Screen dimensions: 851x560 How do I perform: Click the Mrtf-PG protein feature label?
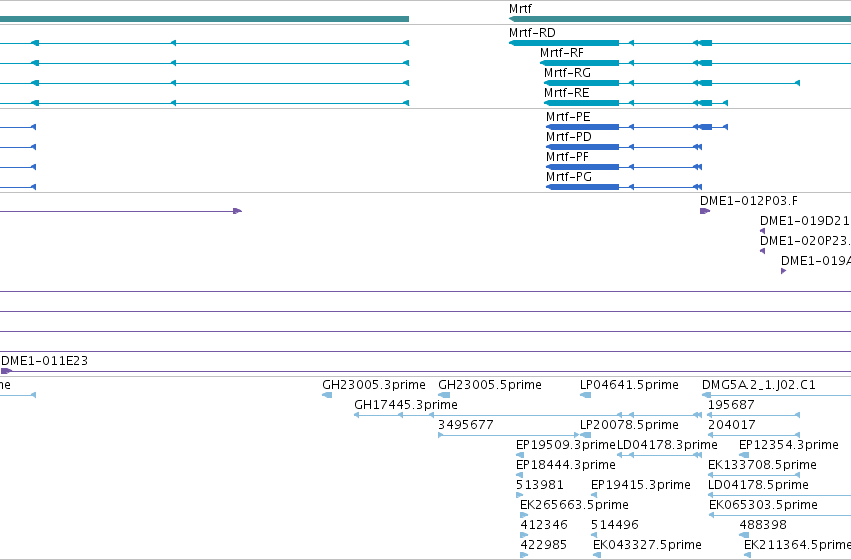[568, 177]
